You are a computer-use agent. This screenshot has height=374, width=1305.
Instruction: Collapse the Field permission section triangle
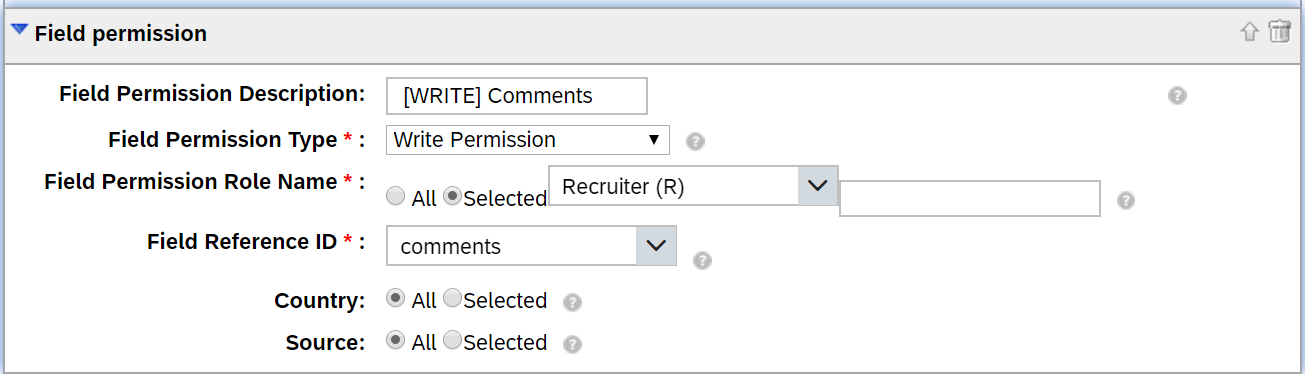coord(19,30)
